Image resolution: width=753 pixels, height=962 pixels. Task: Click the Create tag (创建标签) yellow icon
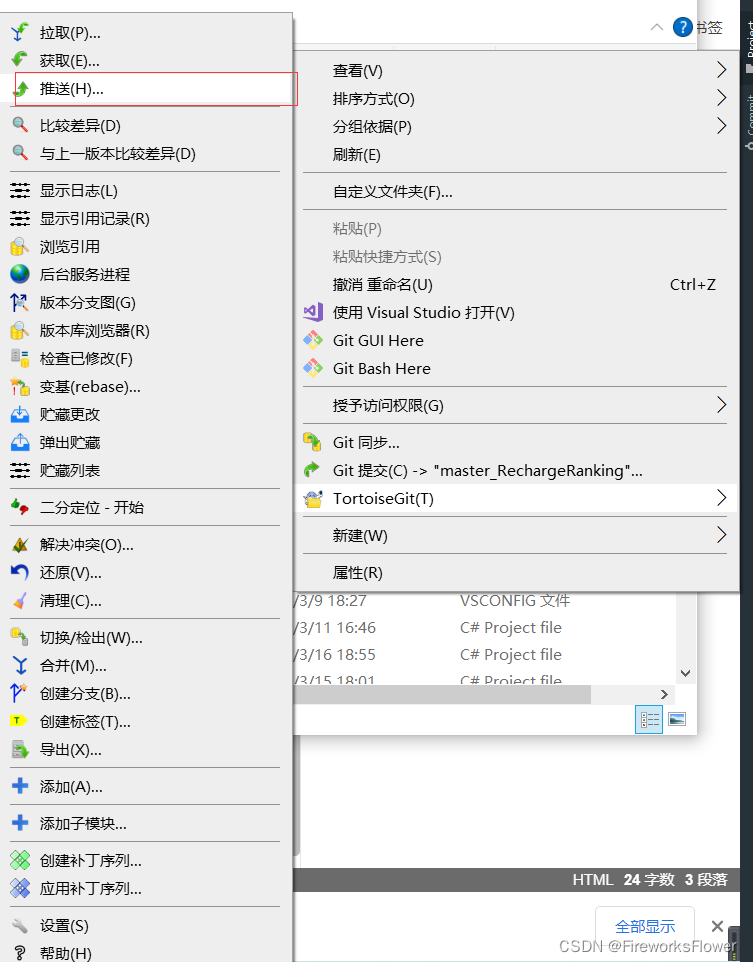click(20, 722)
